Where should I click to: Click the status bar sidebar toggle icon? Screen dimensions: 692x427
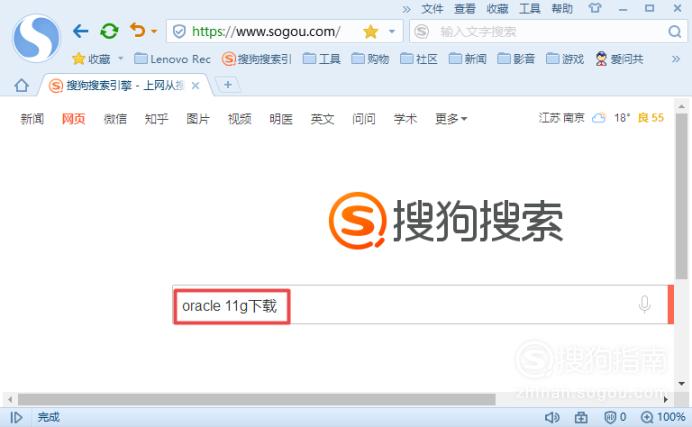click(16, 417)
